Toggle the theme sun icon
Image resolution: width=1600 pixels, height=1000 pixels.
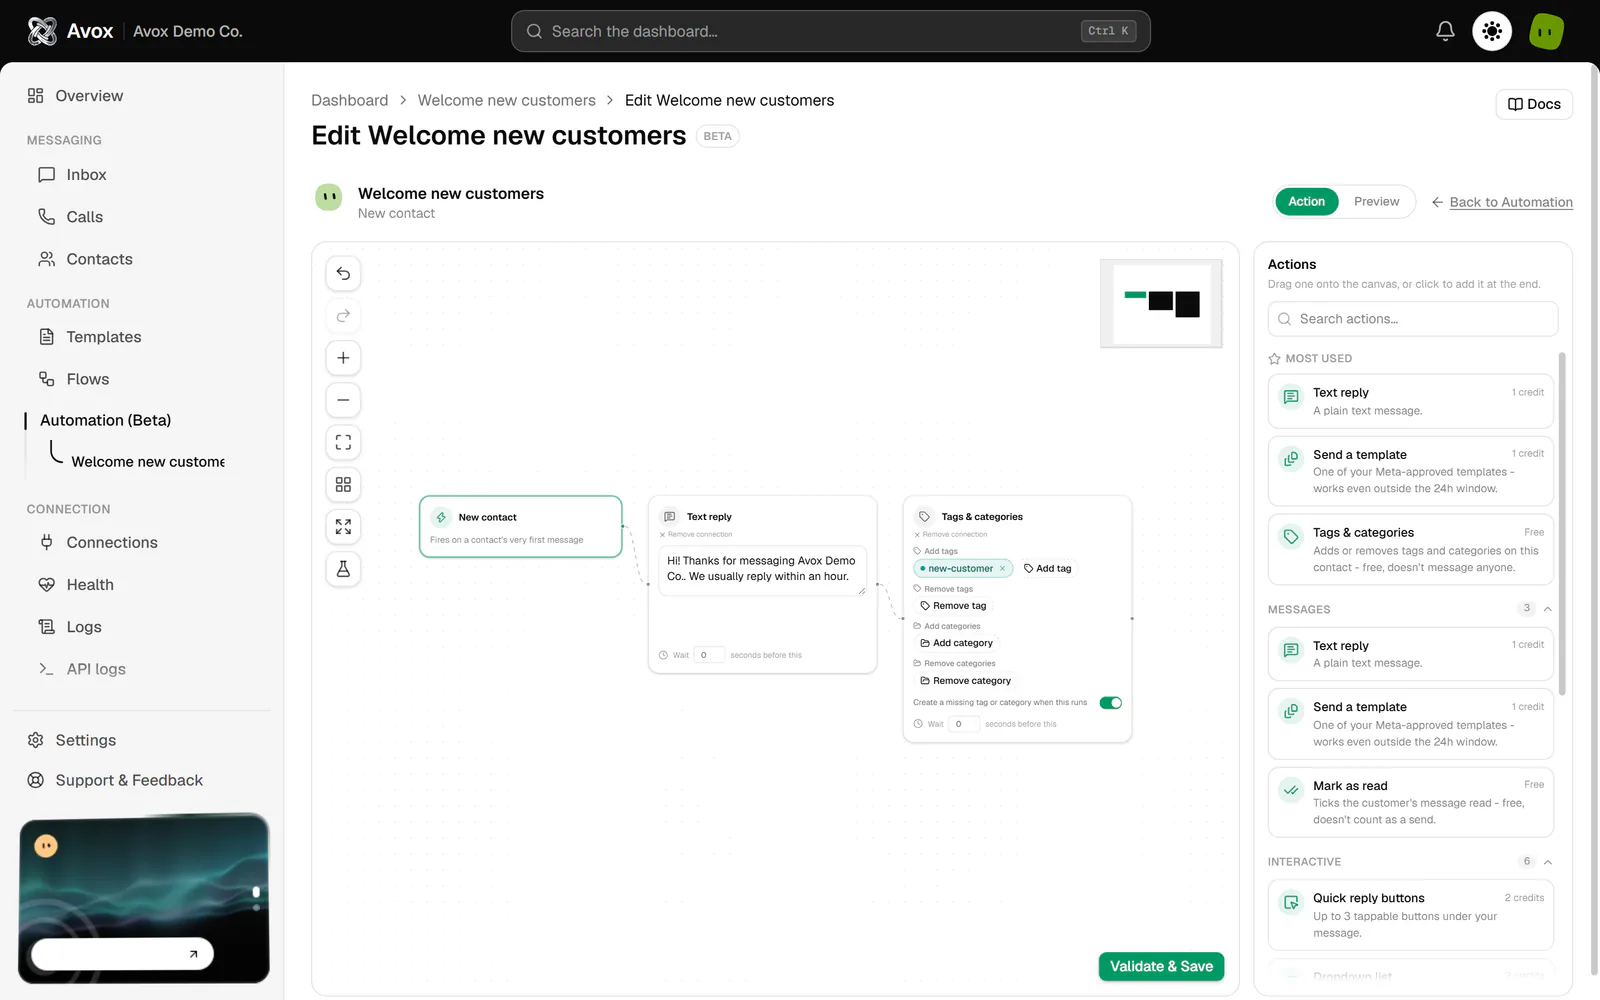tap(1492, 31)
